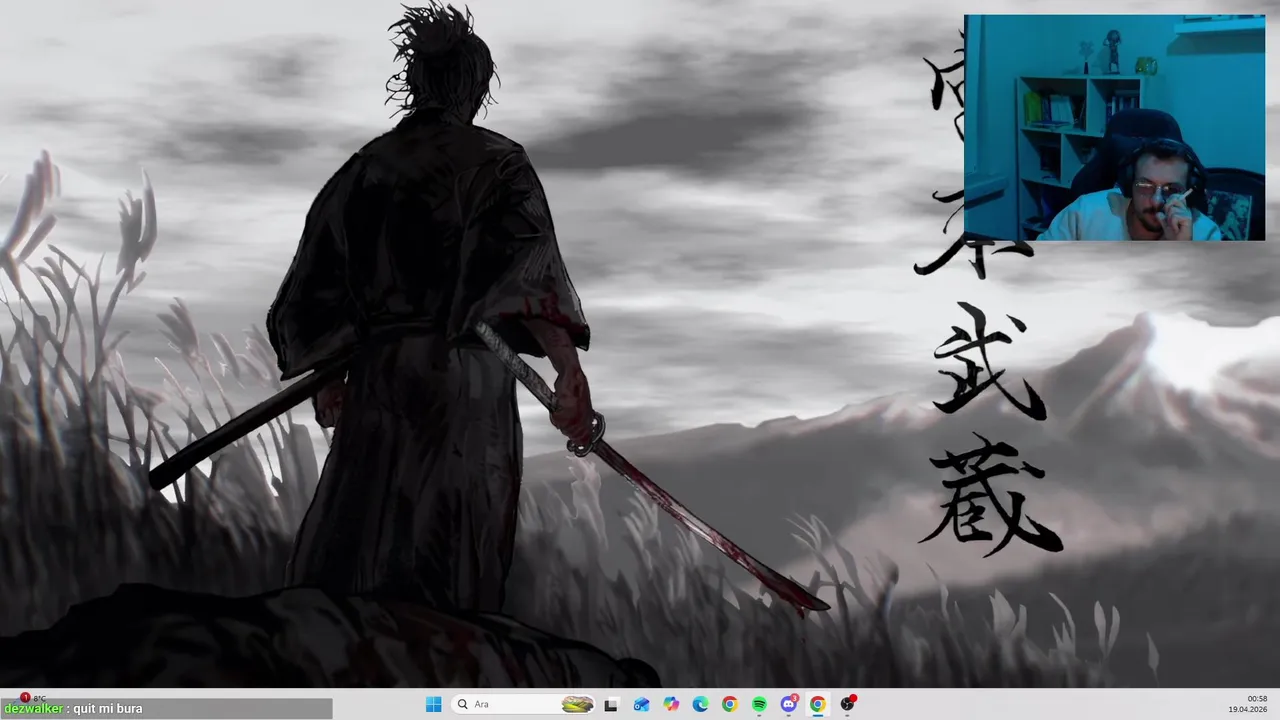Open the Windows Start menu
Screen dimensions: 1280x720
[x=433, y=704]
